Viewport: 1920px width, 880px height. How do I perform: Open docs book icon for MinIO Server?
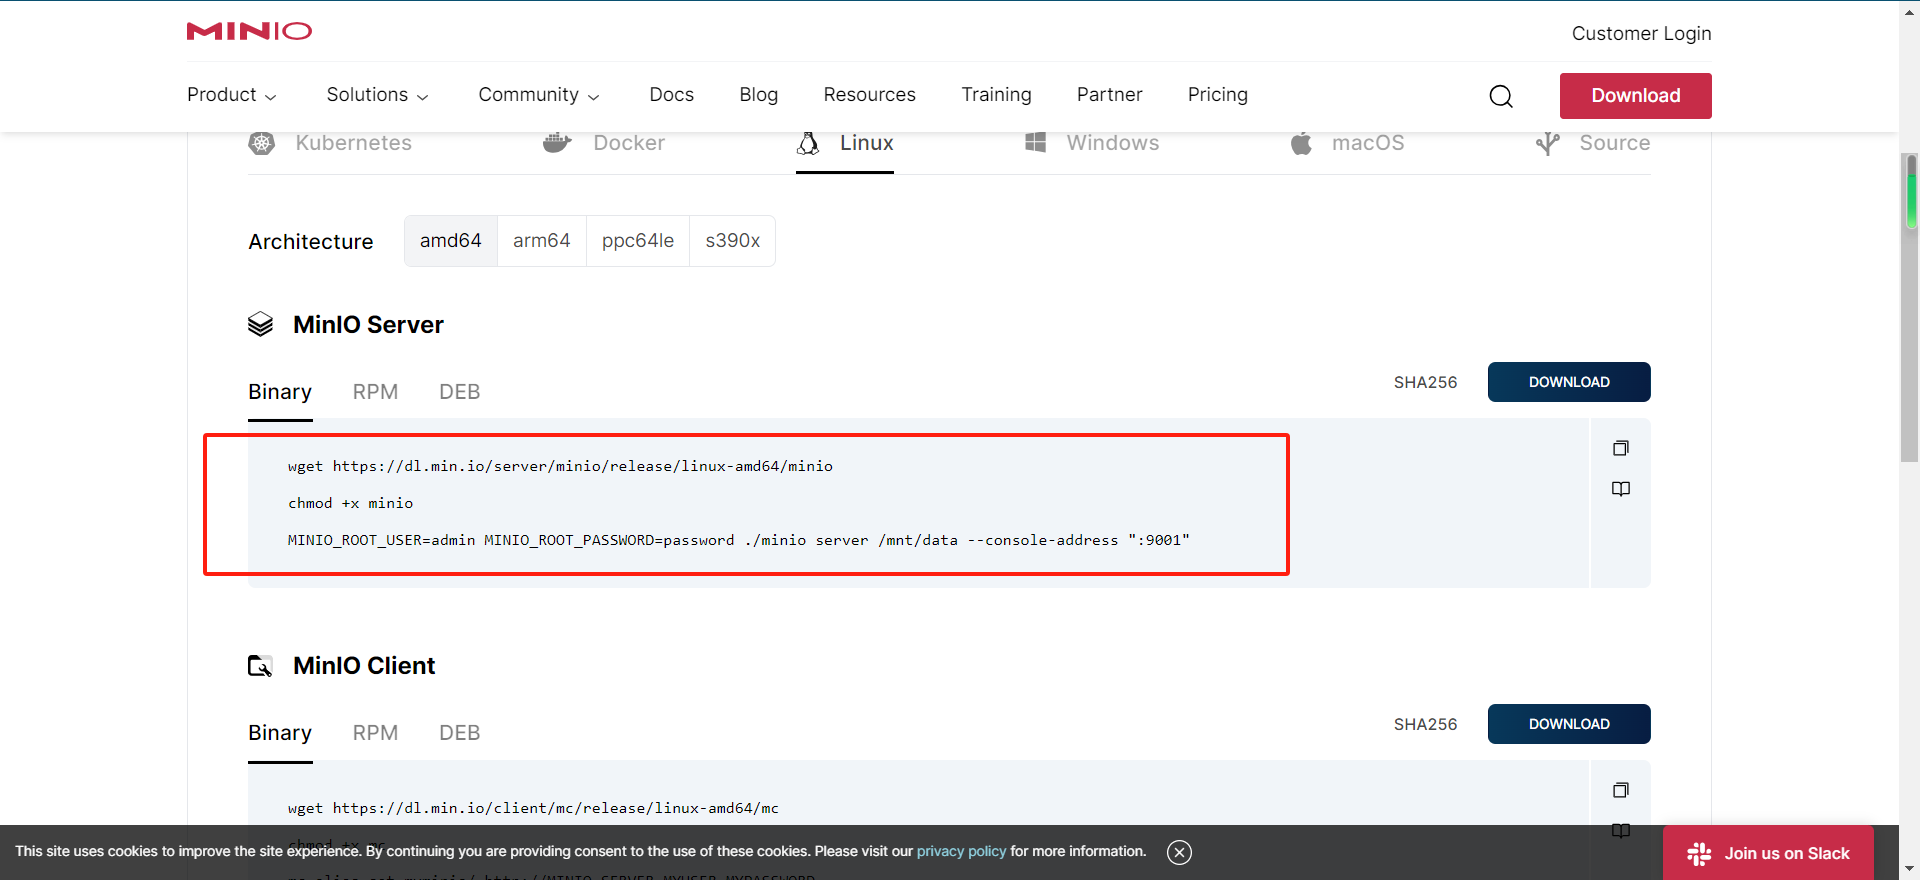click(x=1621, y=489)
